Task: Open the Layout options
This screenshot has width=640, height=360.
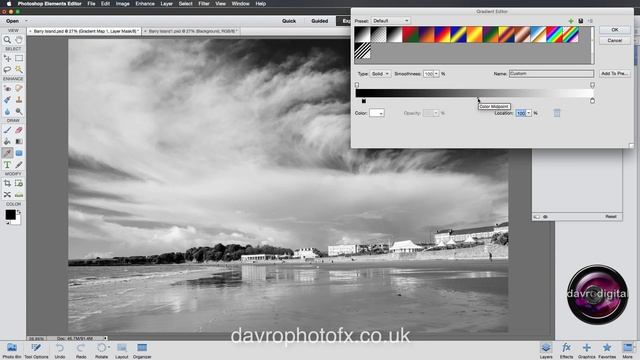Action: click(122, 350)
